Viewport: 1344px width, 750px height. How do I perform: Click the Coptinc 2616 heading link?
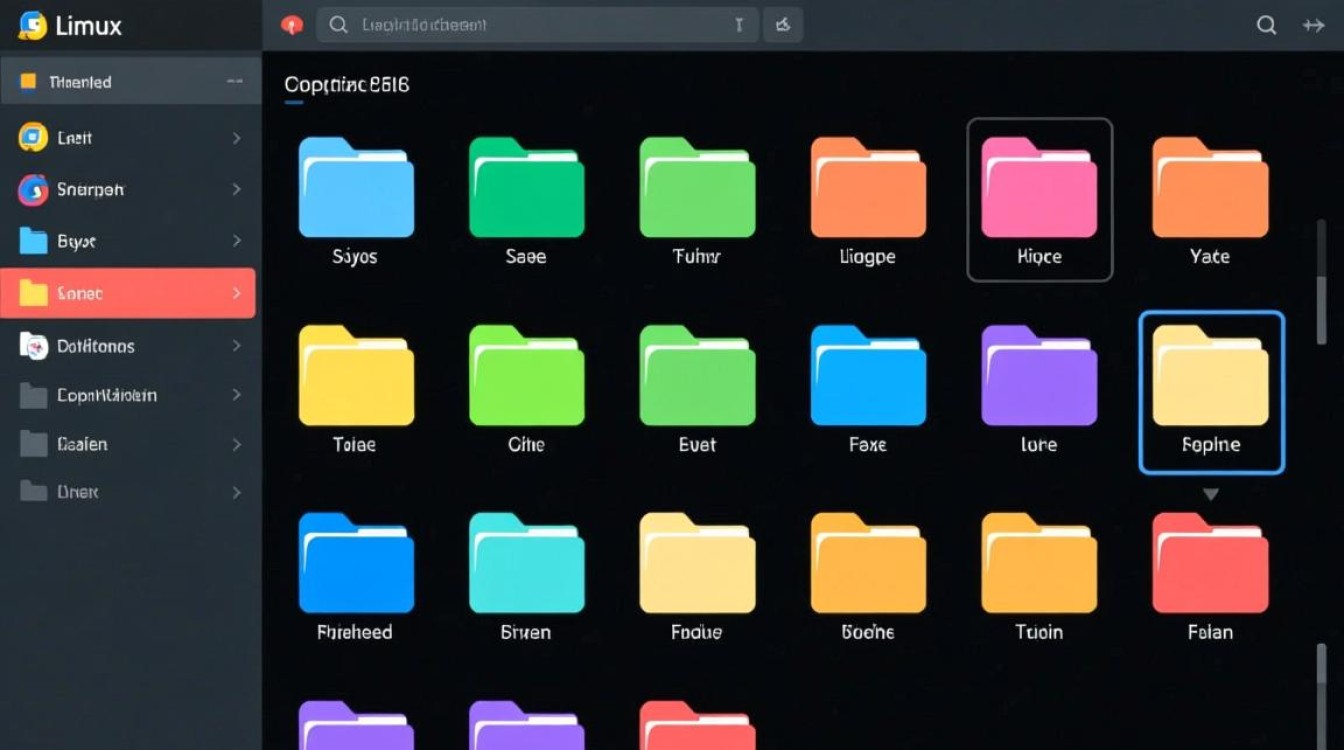(345, 84)
